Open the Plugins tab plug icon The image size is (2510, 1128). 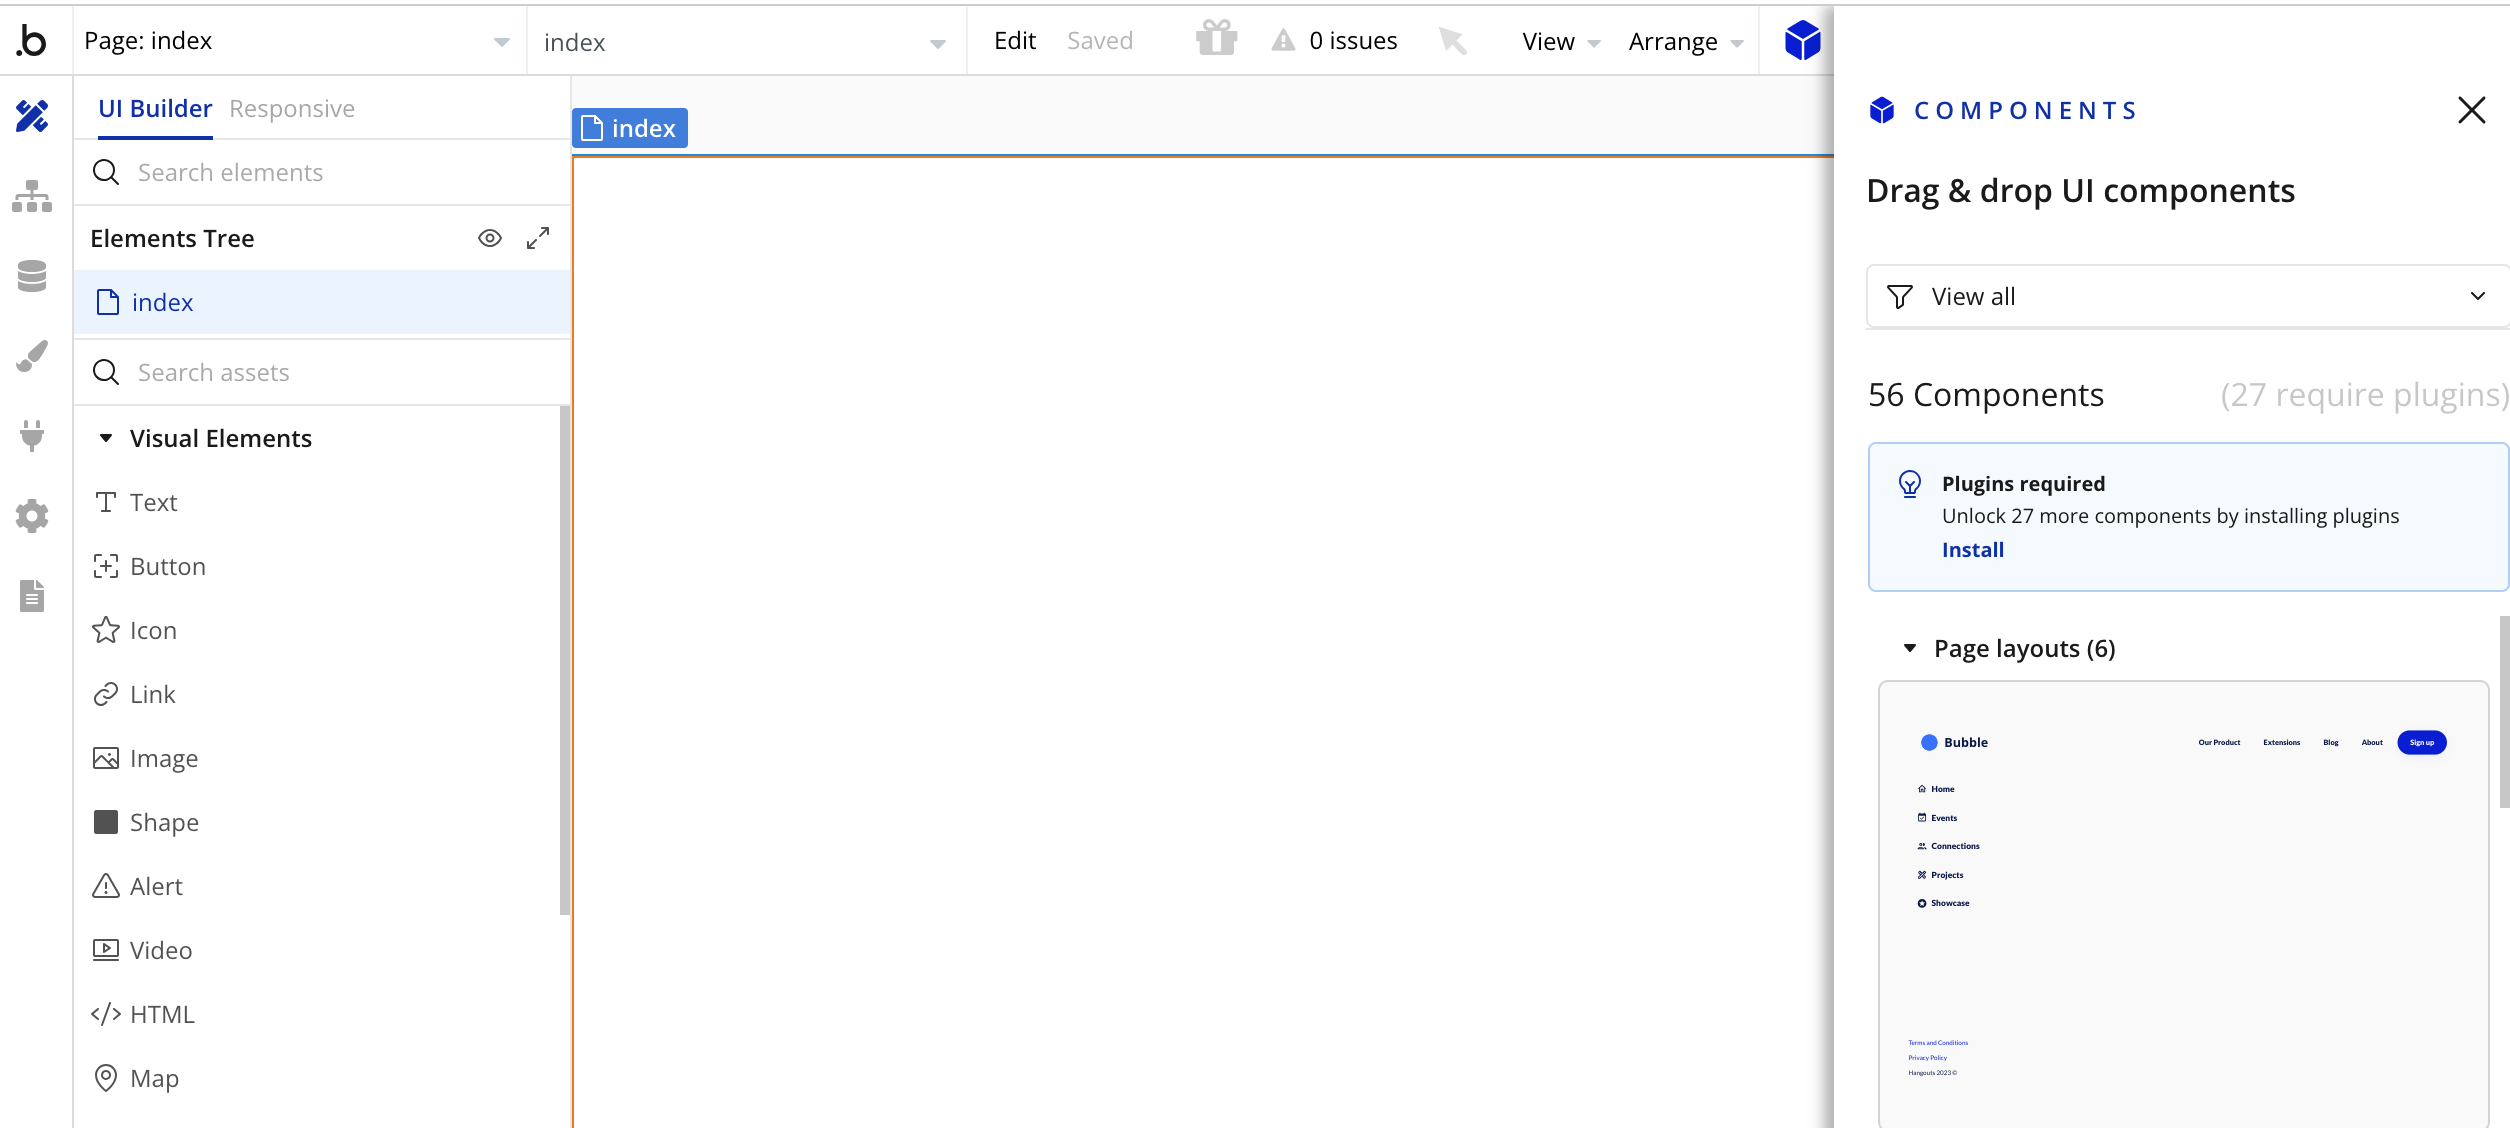[32, 435]
